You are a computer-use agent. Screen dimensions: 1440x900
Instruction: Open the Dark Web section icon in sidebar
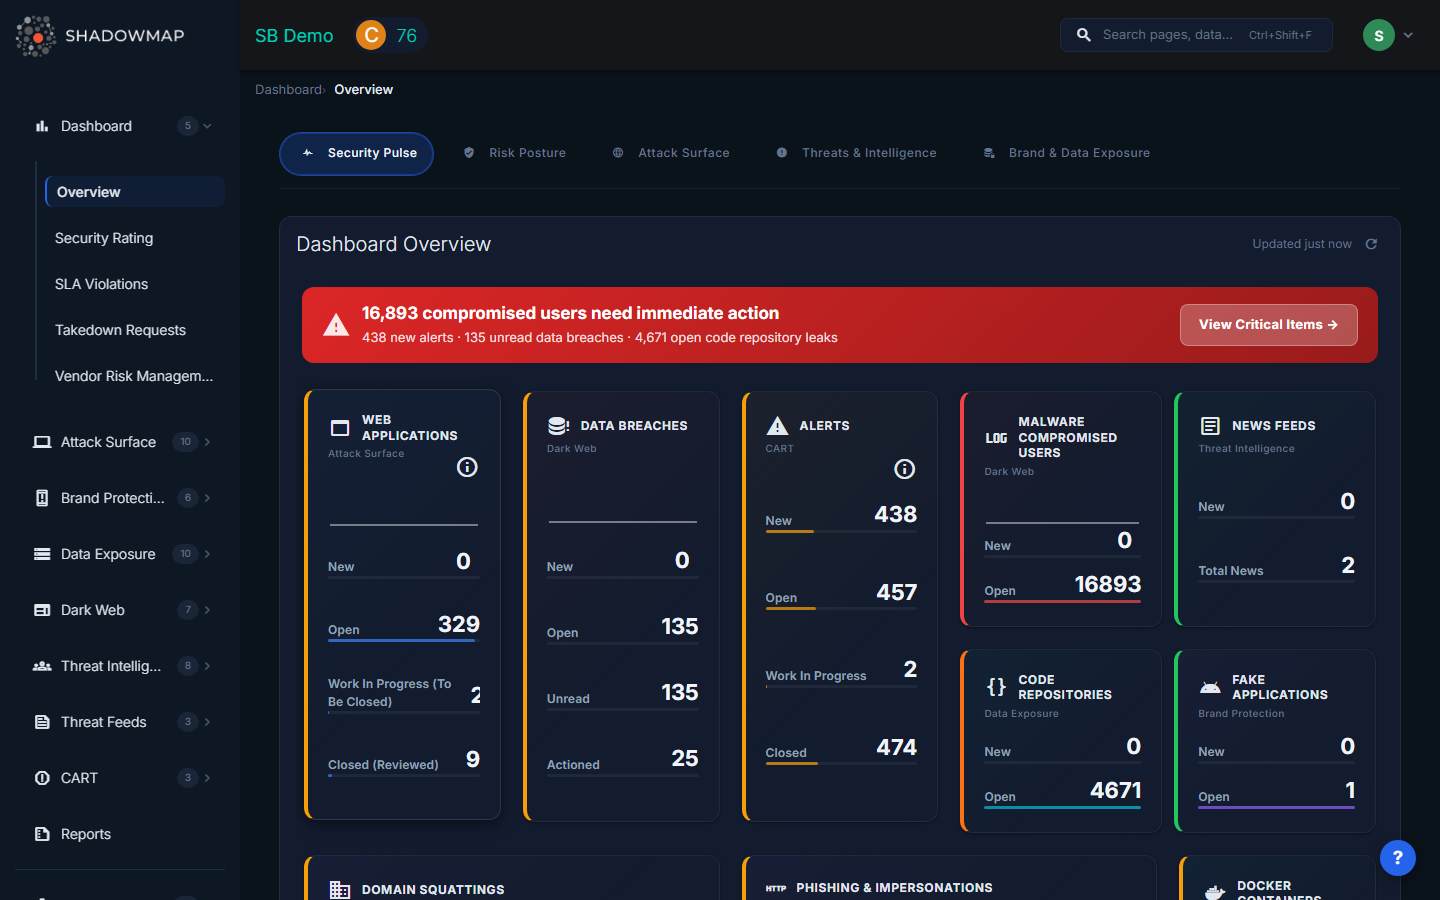click(x=41, y=609)
